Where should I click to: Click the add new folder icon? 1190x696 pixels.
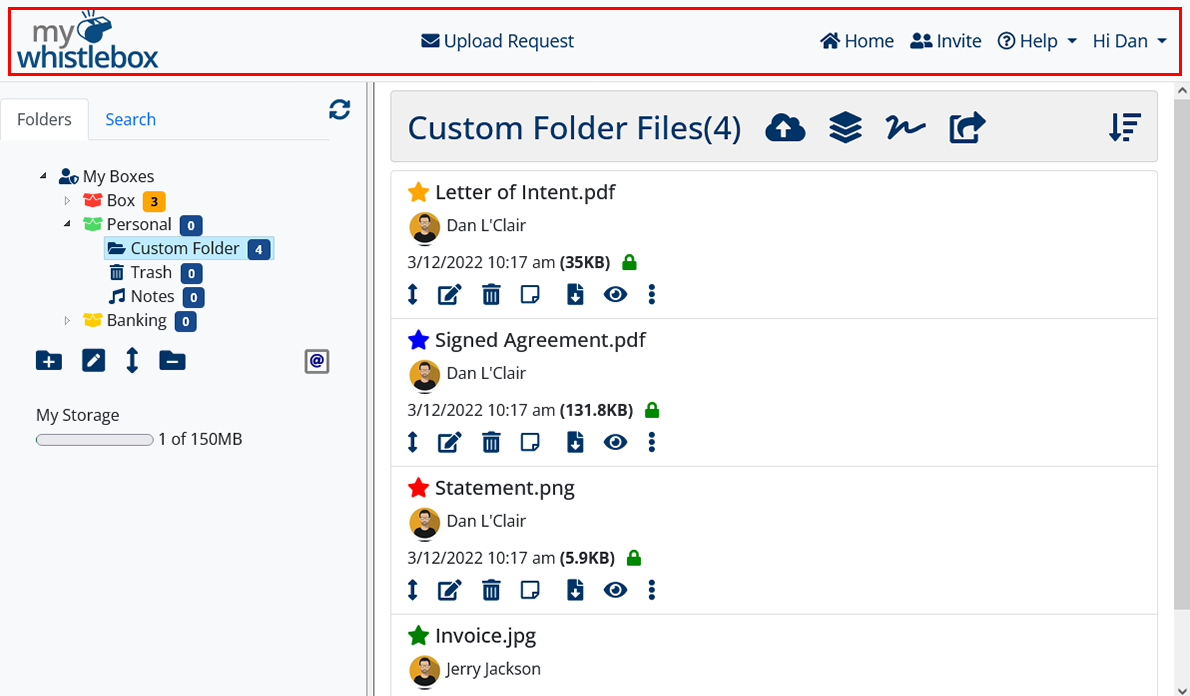tap(48, 361)
